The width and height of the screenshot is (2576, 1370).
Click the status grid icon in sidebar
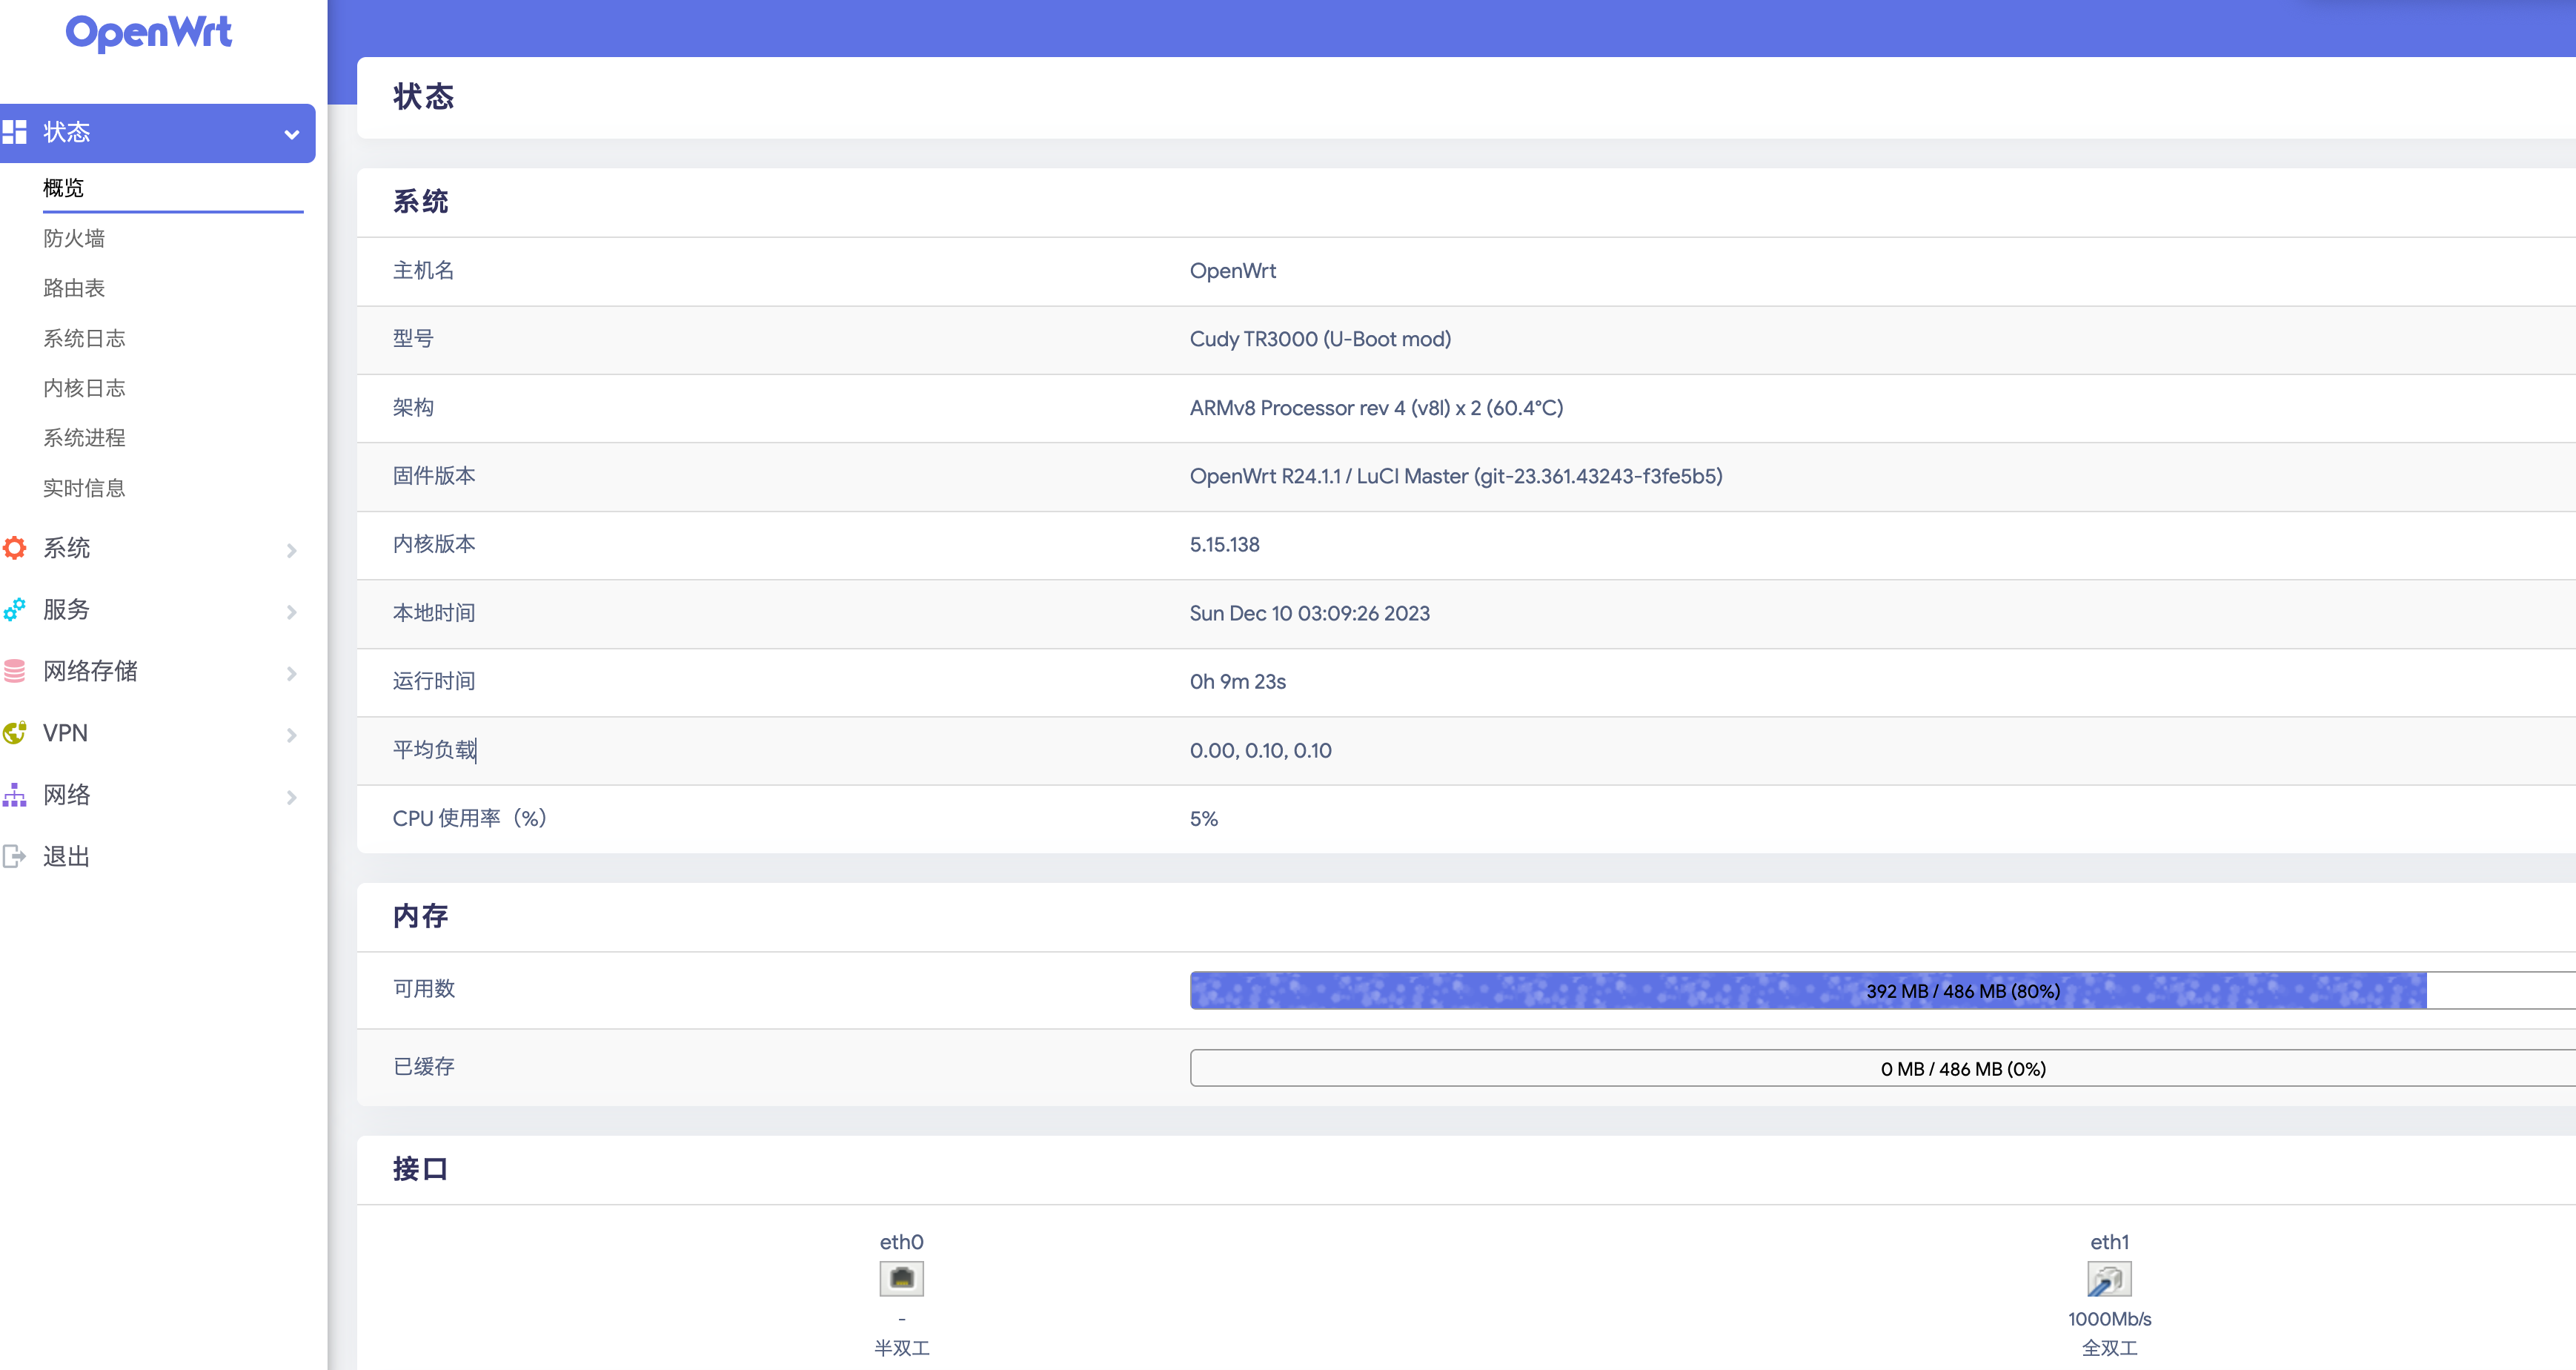(x=15, y=132)
